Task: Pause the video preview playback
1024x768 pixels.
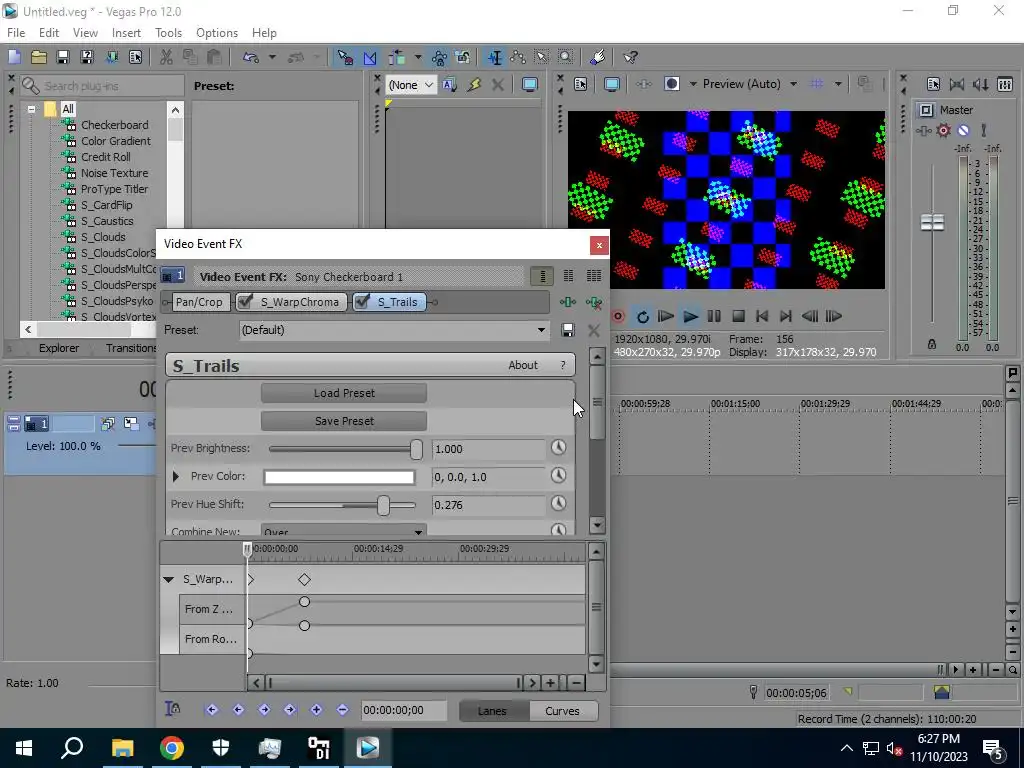Action: 714,317
